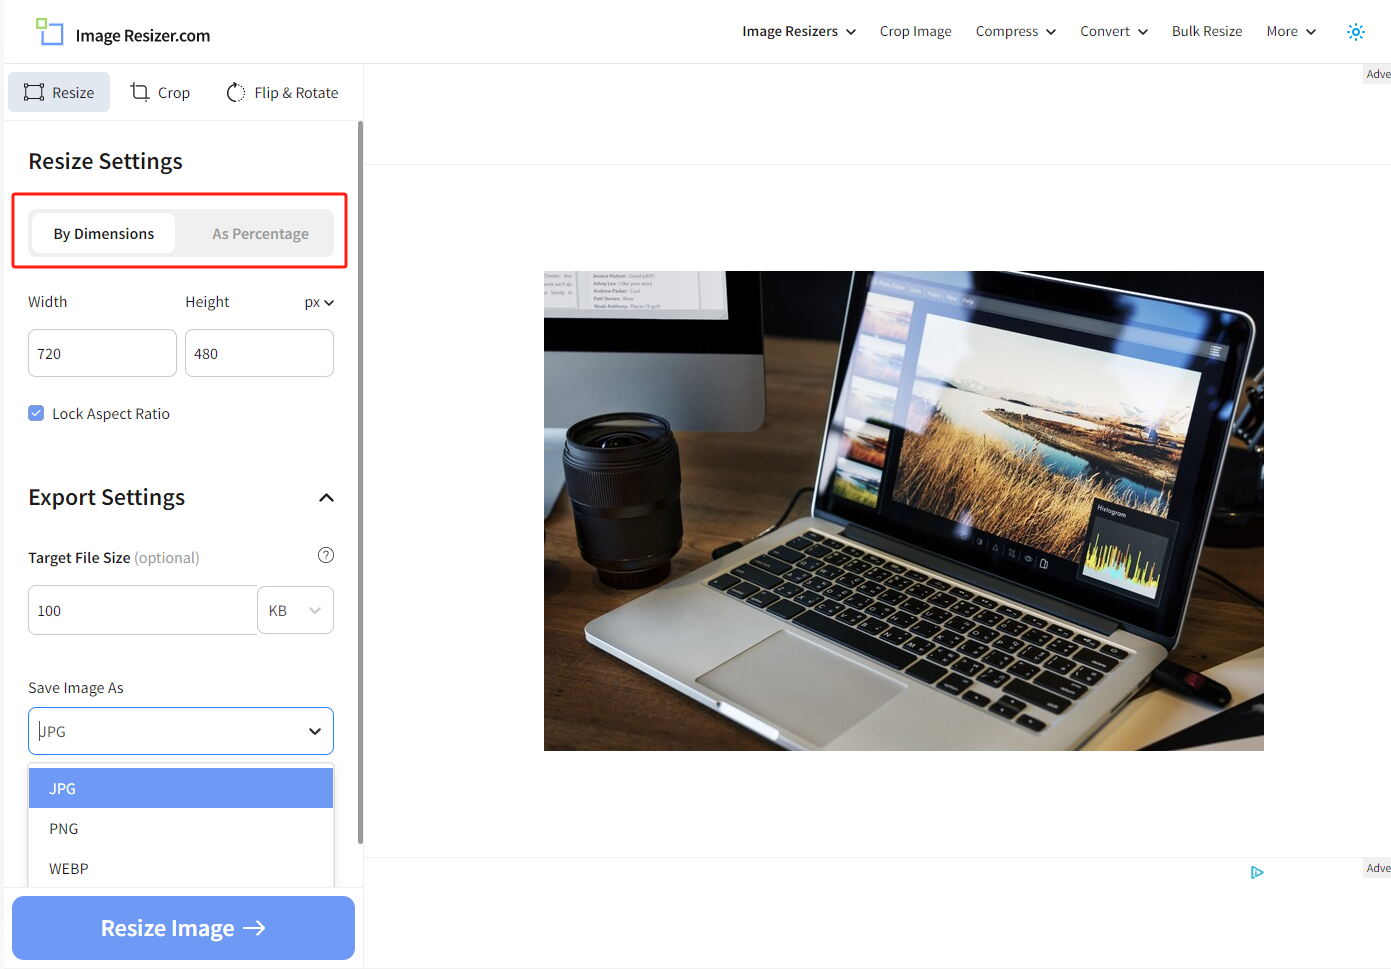Click the Resize Image button
Screen dimensions: 1391x969
click(x=183, y=928)
